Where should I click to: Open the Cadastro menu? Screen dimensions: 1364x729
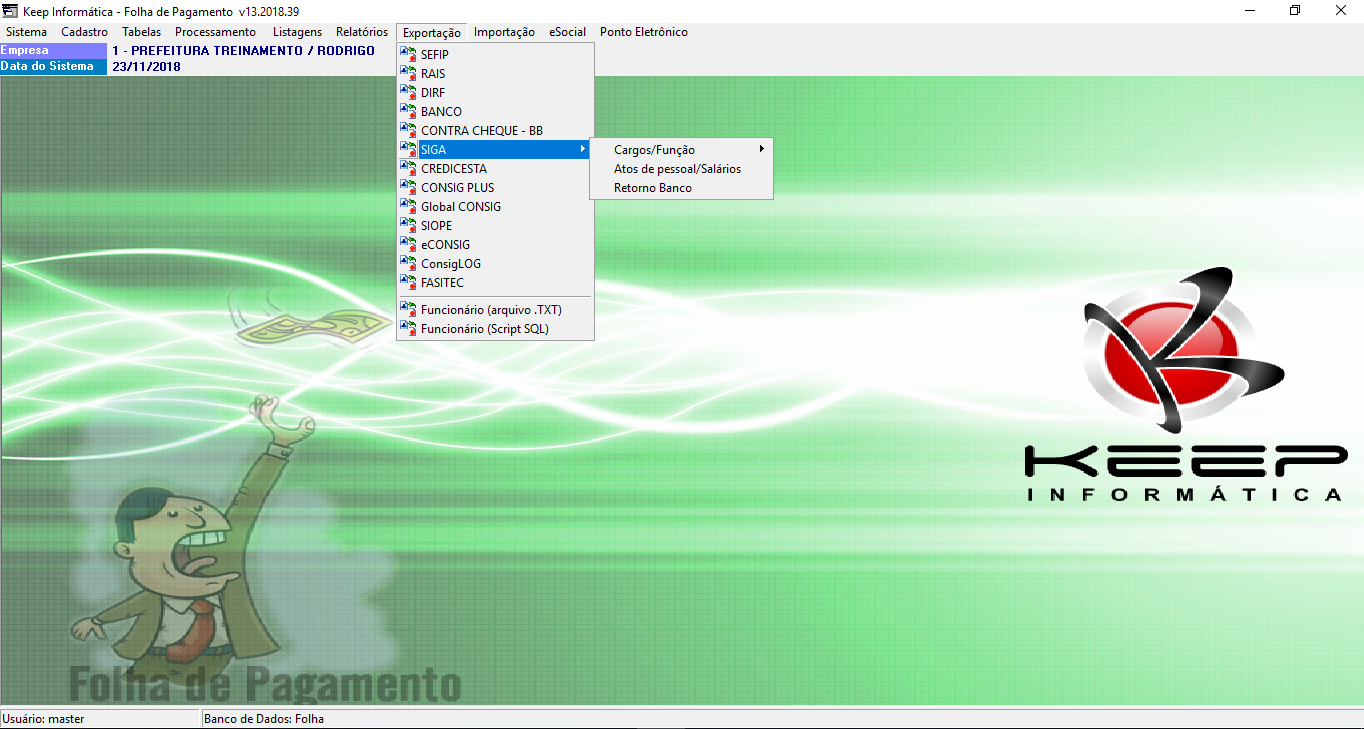click(84, 32)
